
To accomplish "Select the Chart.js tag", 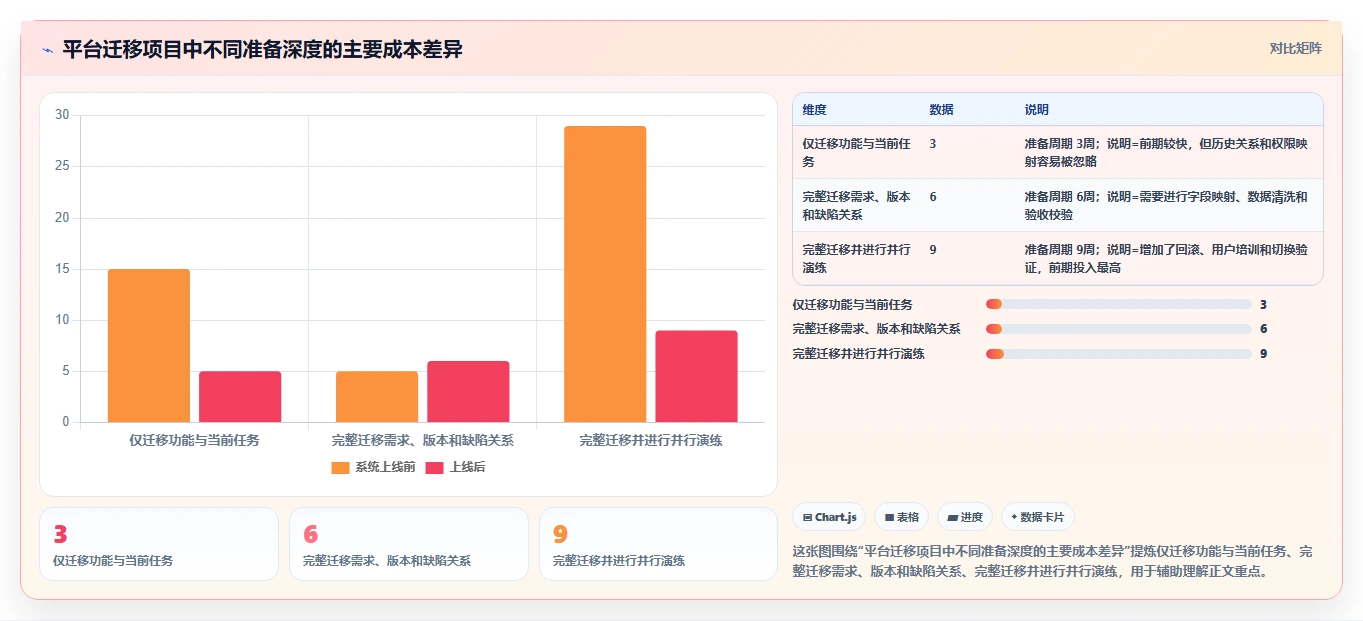I will (829, 517).
